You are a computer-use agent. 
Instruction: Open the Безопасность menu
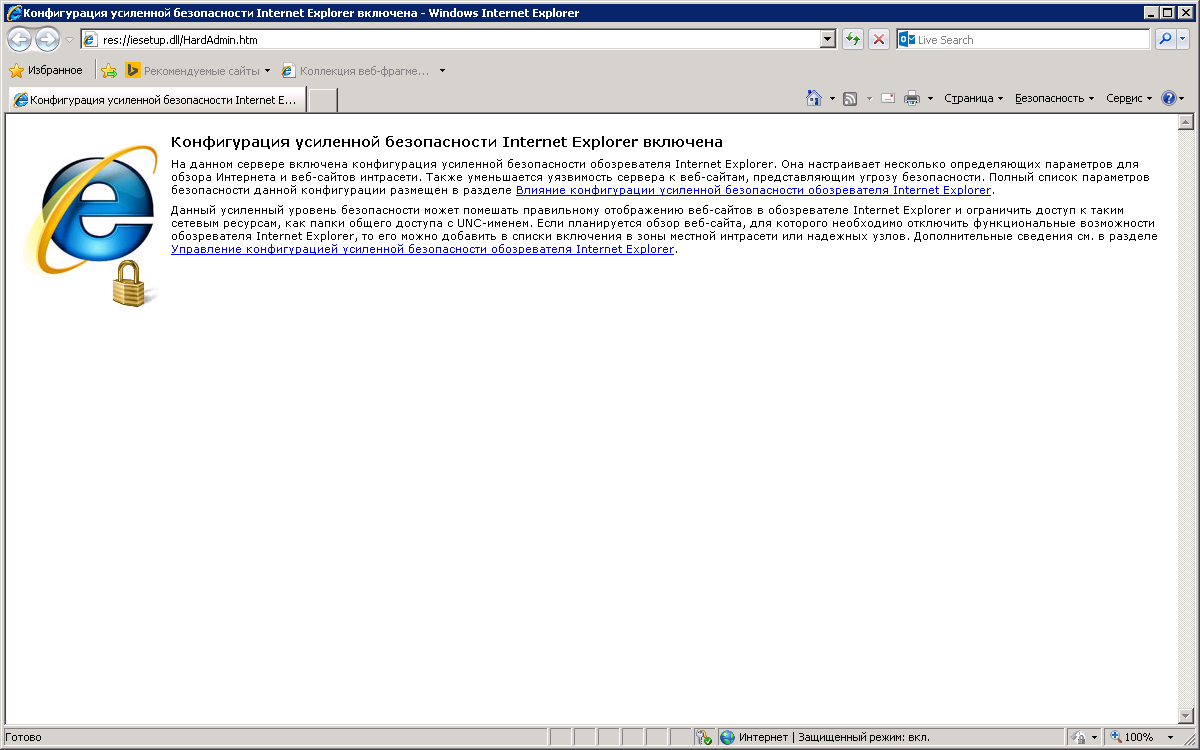coord(1054,98)
